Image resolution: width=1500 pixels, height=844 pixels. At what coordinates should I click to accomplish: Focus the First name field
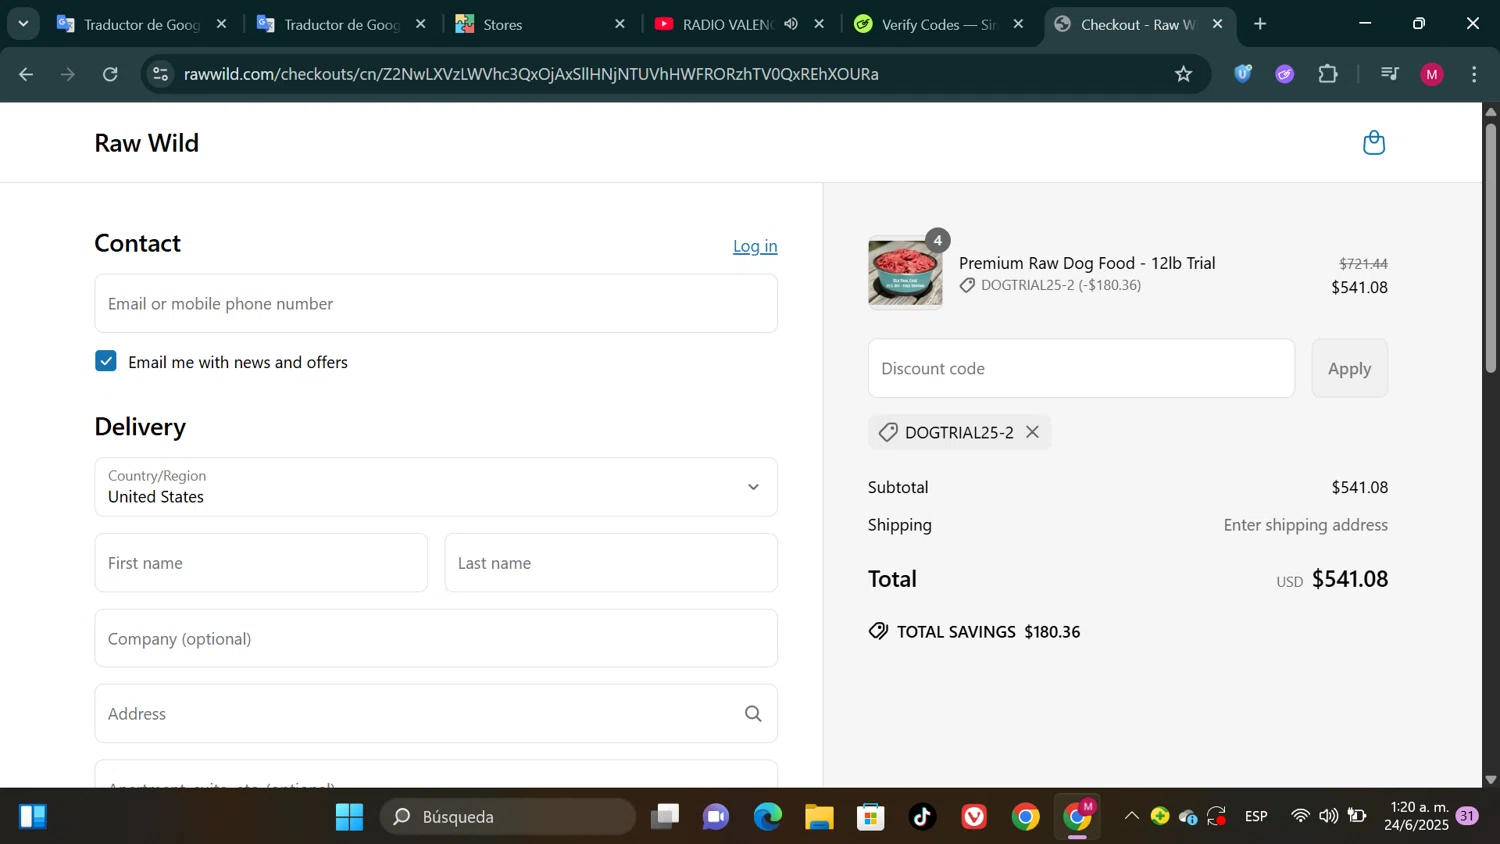coord(261,563)
